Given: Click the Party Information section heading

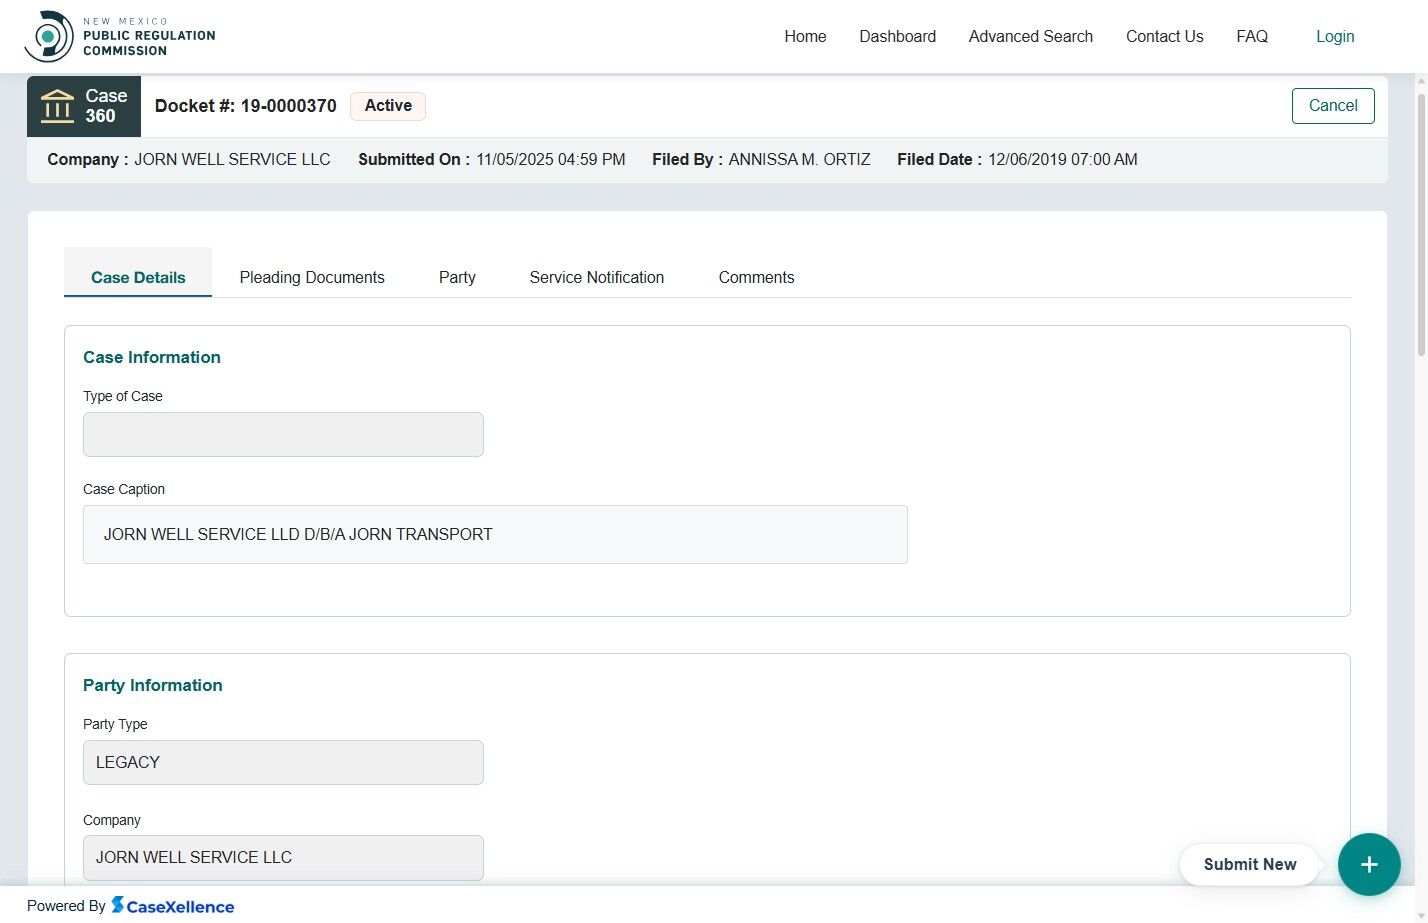Looking at the screenshot, I should pyautogui.click(x=153, y=685).
